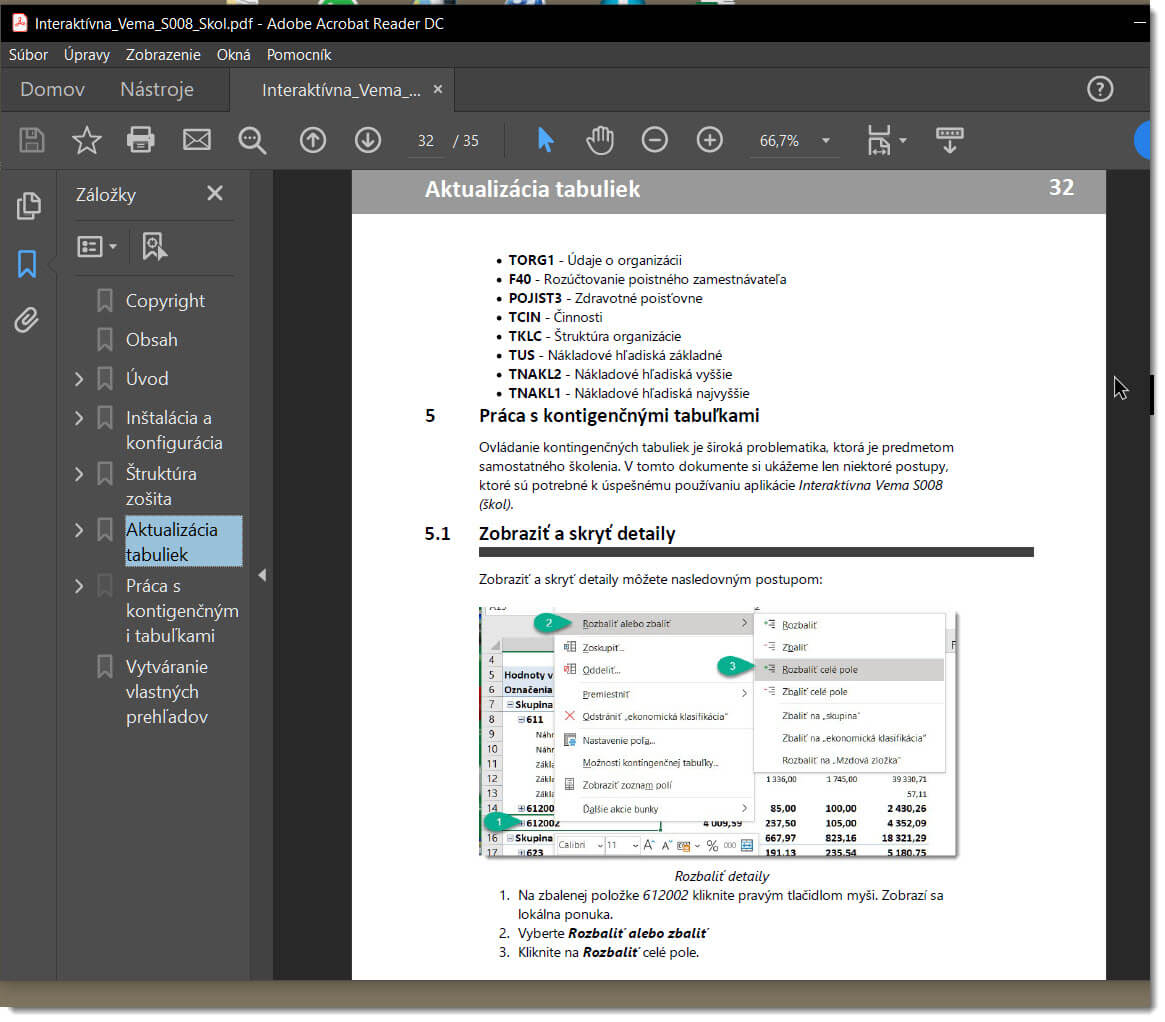This screenshot has width=1165, height=1022.
Task: Click the TKLC bullet line
Action: pyautogui.click(x=594, y=336)
